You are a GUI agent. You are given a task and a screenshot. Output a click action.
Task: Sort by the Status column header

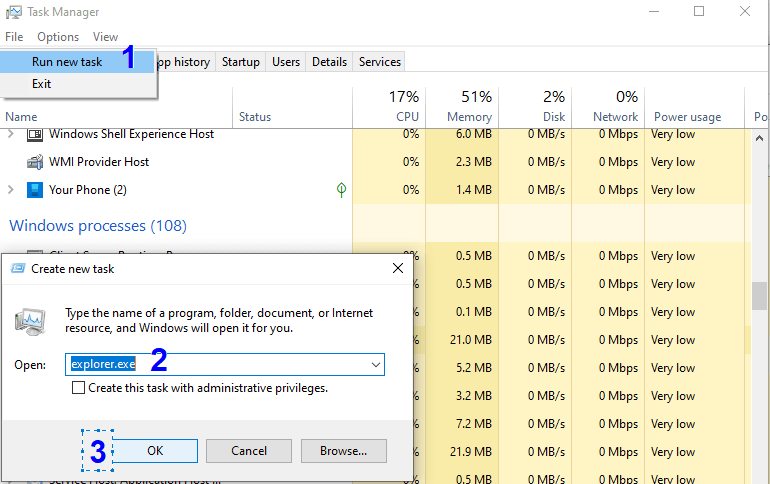293,107
